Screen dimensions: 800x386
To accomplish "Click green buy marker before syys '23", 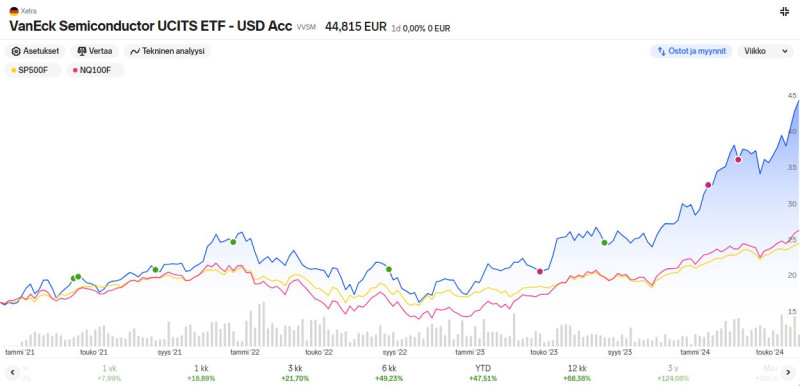I will pyautogui.click(x=605, y=242).
